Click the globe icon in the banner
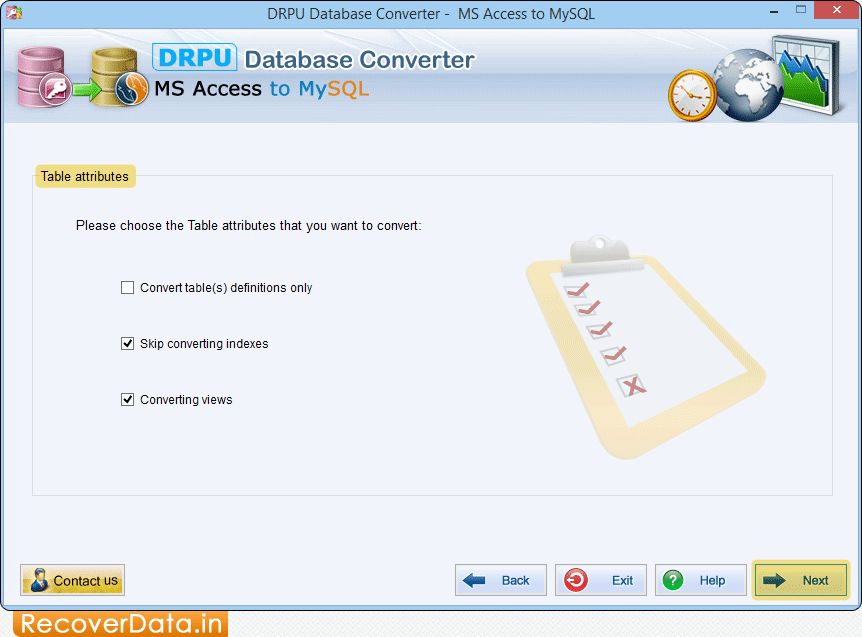Image resolution: width=862 pixels, height=637 pixels. 747,83
